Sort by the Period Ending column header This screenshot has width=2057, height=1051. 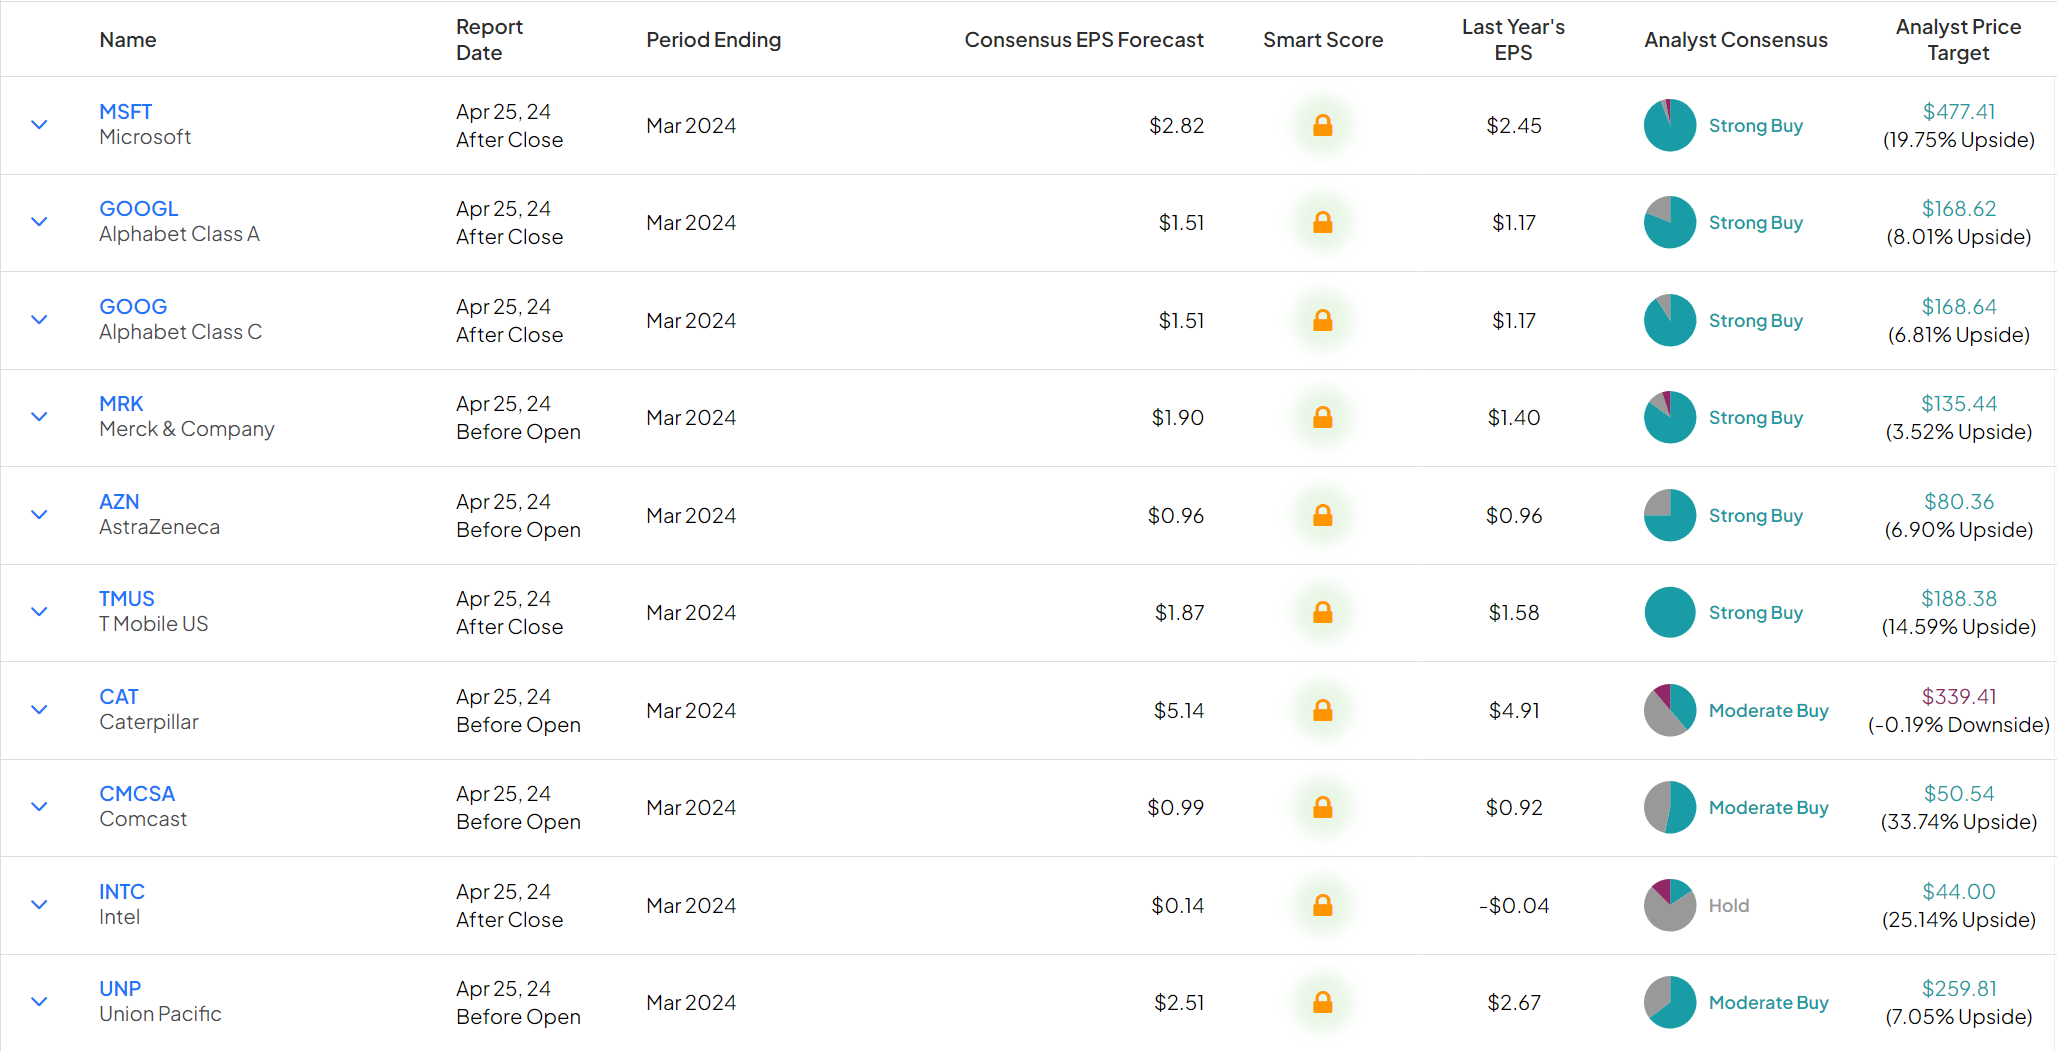click(x=713, y=40)
